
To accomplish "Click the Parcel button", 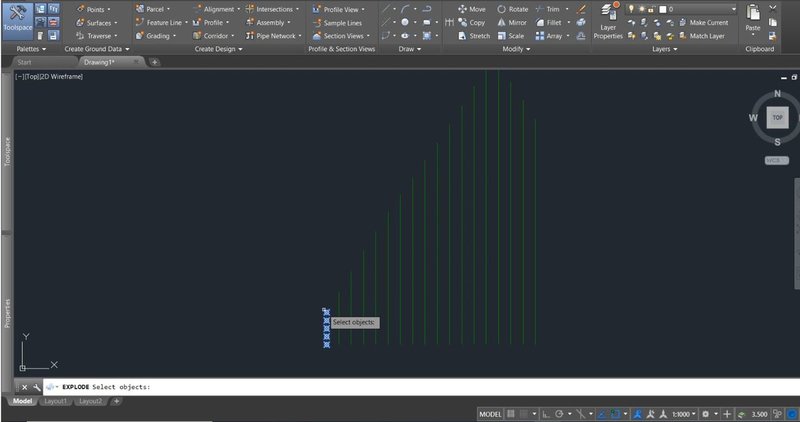I will (153, 9).
